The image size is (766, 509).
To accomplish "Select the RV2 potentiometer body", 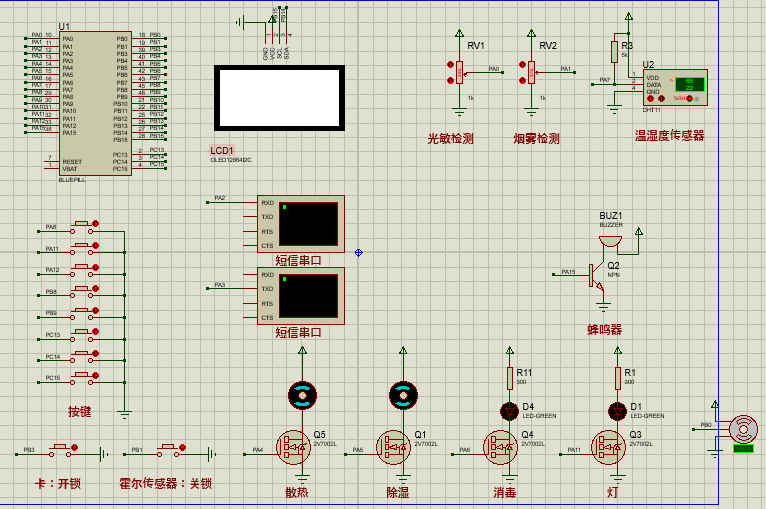I will point(532,72).
